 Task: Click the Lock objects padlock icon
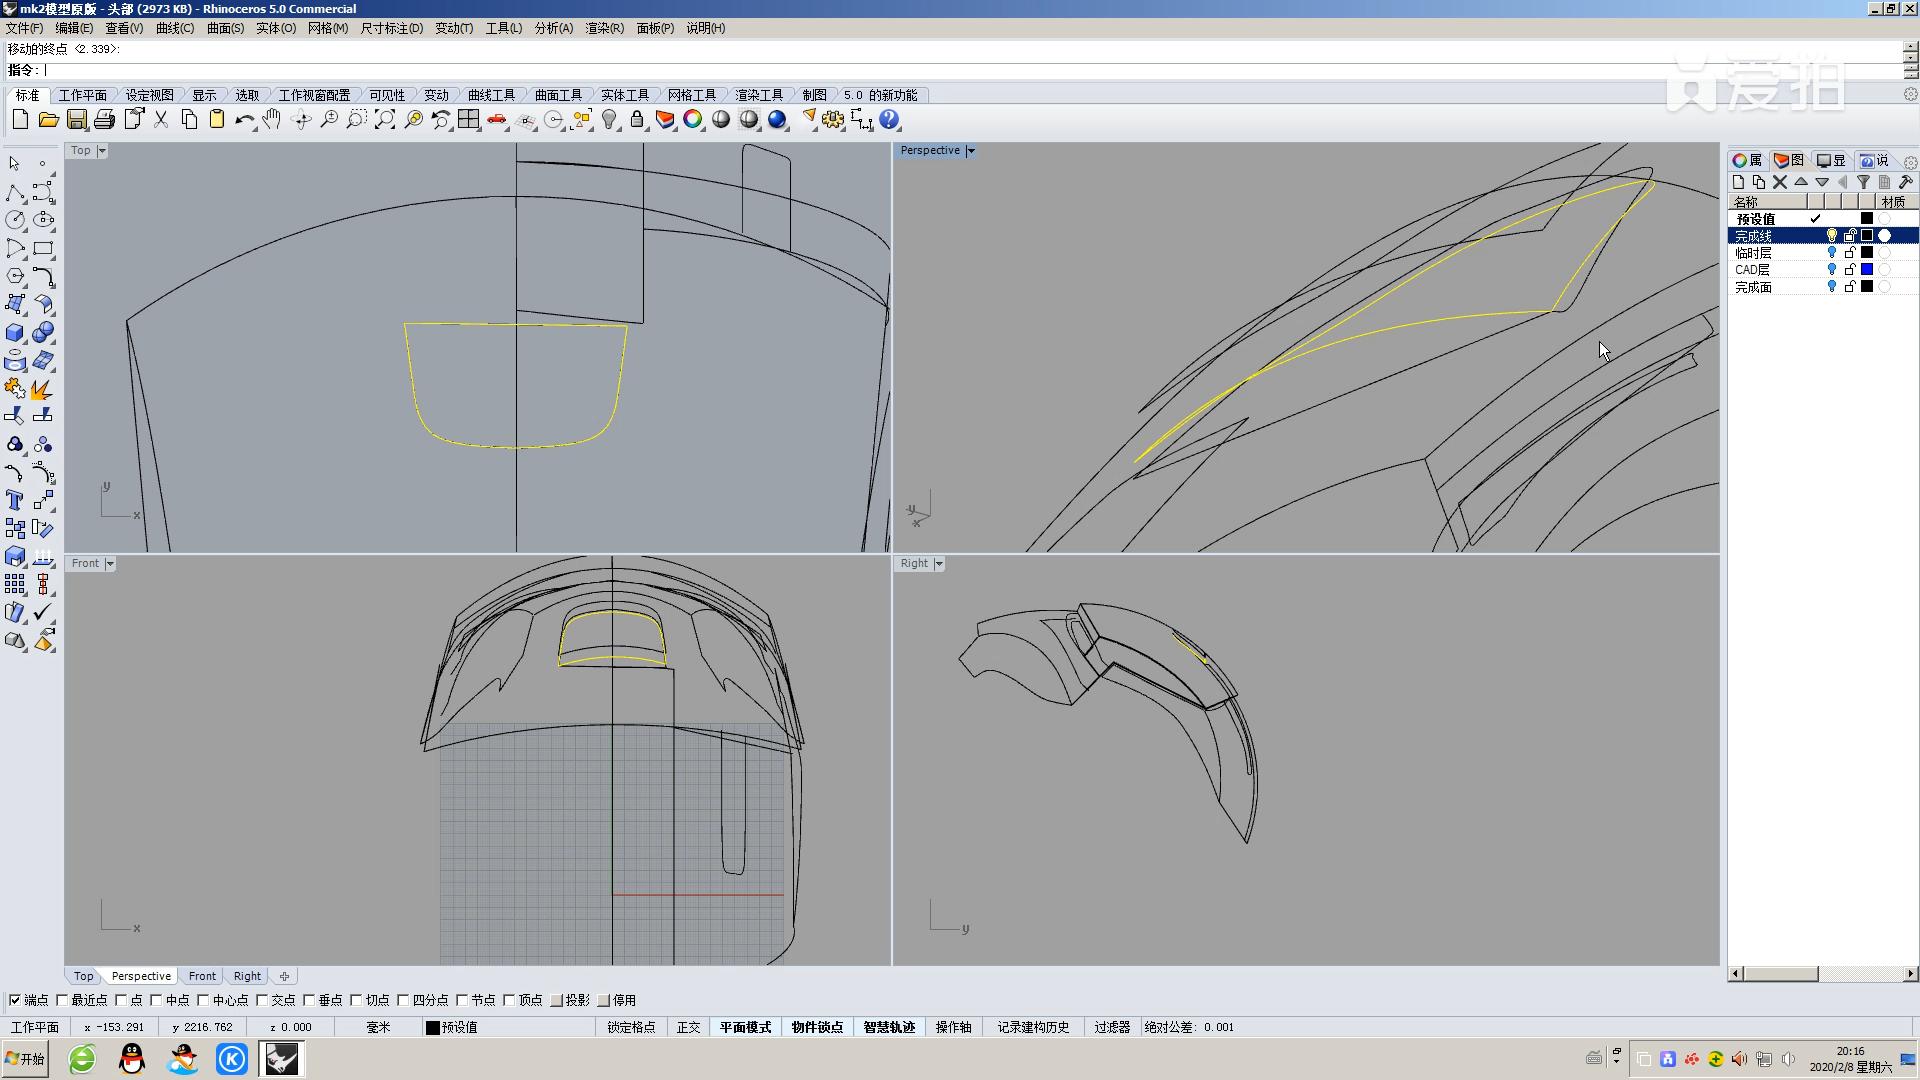point(637,120)
